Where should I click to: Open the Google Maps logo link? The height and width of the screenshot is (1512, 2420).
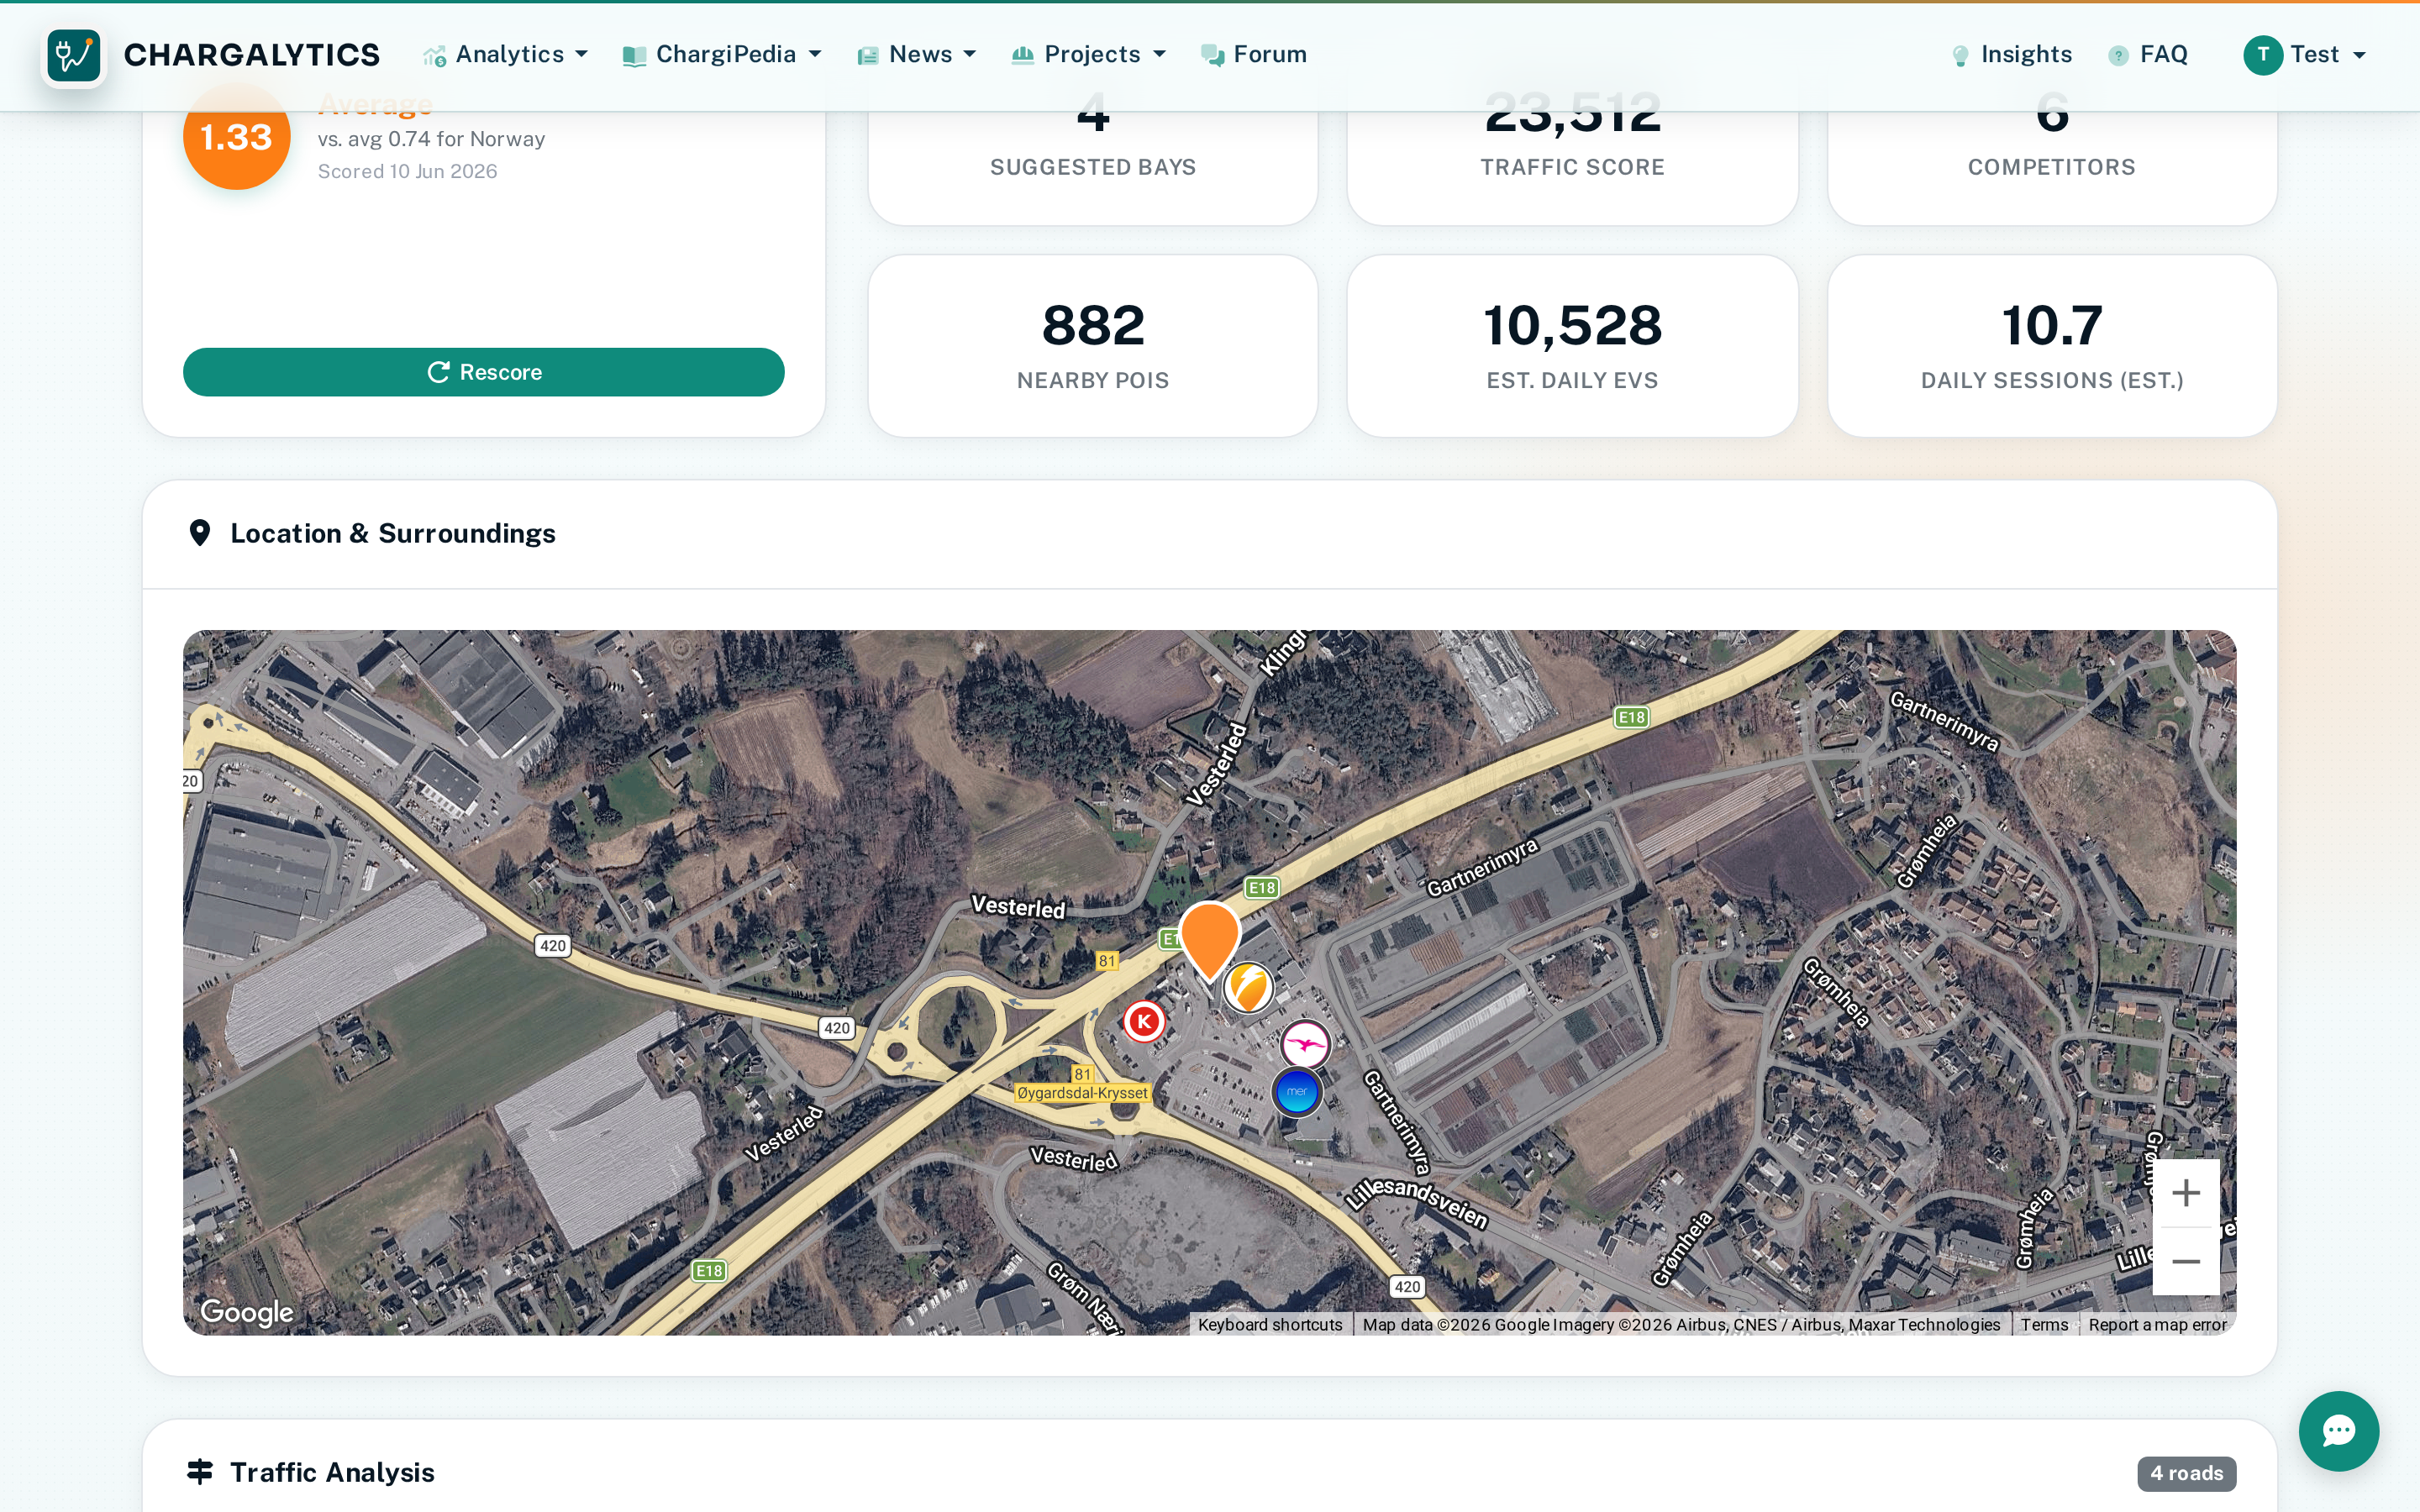tap(247, 1312)
